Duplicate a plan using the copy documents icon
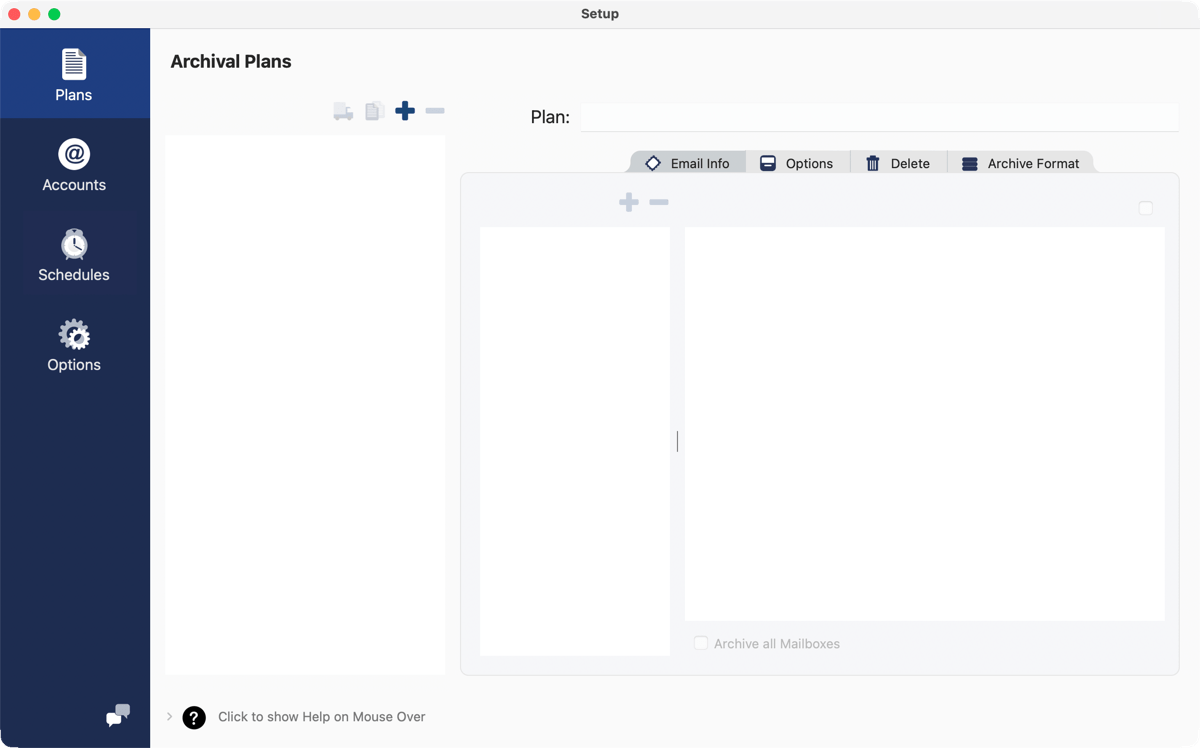 (374, 111)
